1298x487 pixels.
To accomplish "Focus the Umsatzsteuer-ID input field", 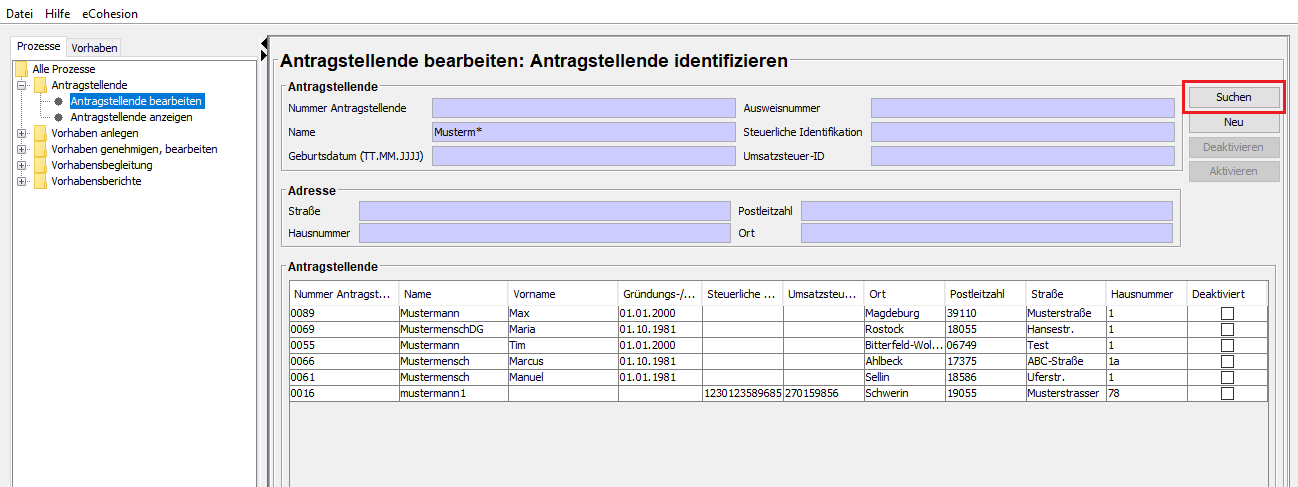I will (x=1022, y=156).
